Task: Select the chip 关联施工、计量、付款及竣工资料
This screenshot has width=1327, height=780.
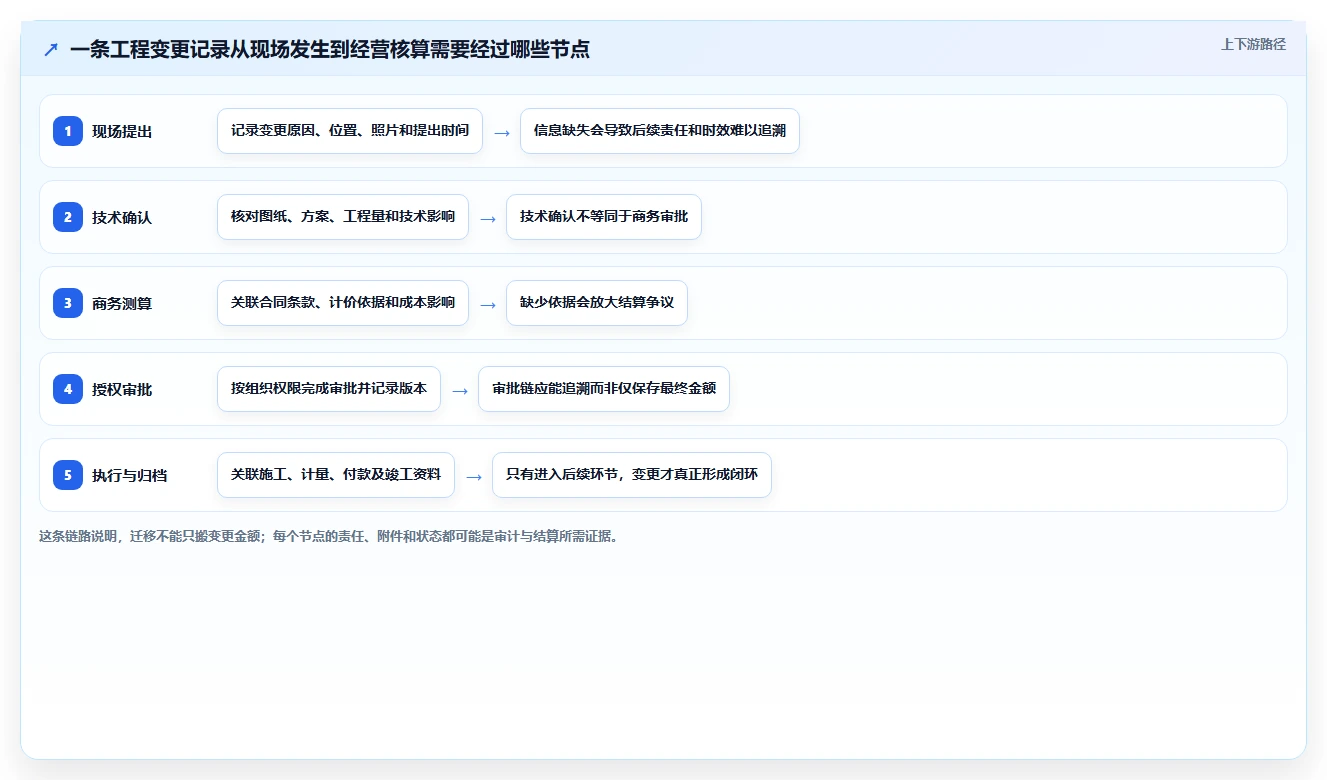Action: [x=336, y=475]
